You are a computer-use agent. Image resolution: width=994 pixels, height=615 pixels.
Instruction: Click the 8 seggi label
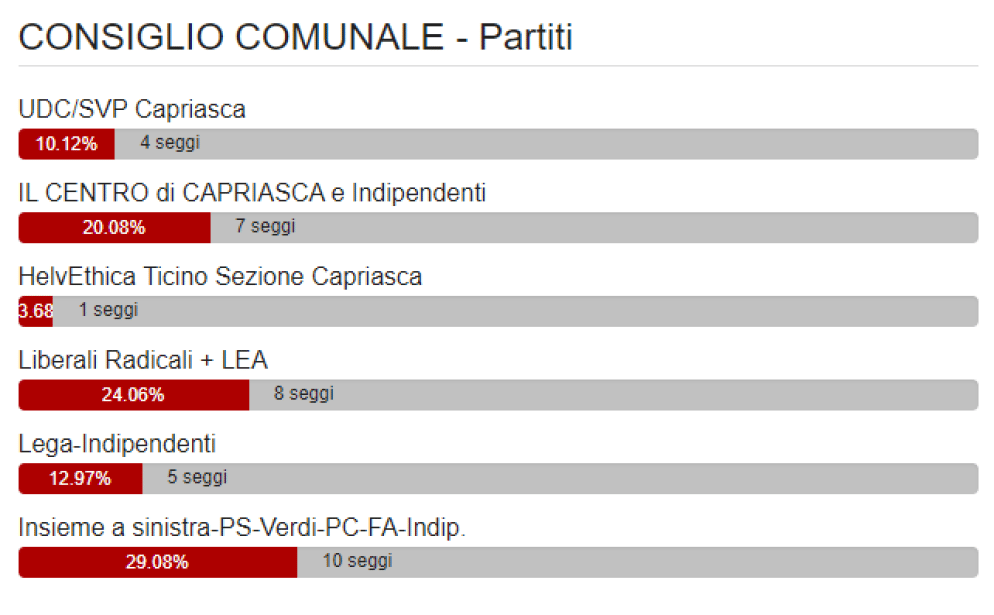point(304,394)
